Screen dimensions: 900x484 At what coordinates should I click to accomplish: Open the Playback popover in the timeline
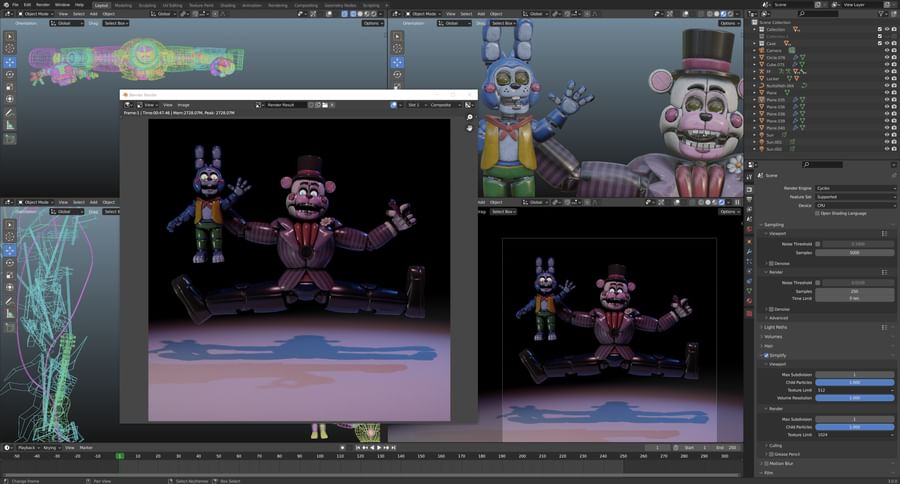click(x=28, y=447)
